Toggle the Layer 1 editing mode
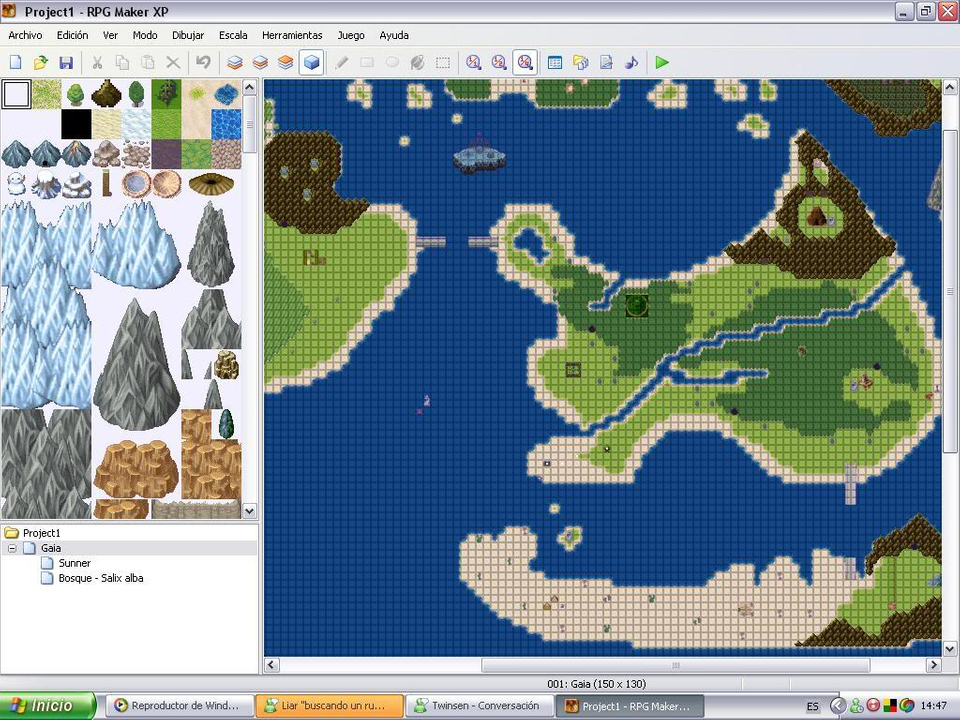Image resolution: width=960 pixels, height=720 pixels. click(x=235, y=62)
